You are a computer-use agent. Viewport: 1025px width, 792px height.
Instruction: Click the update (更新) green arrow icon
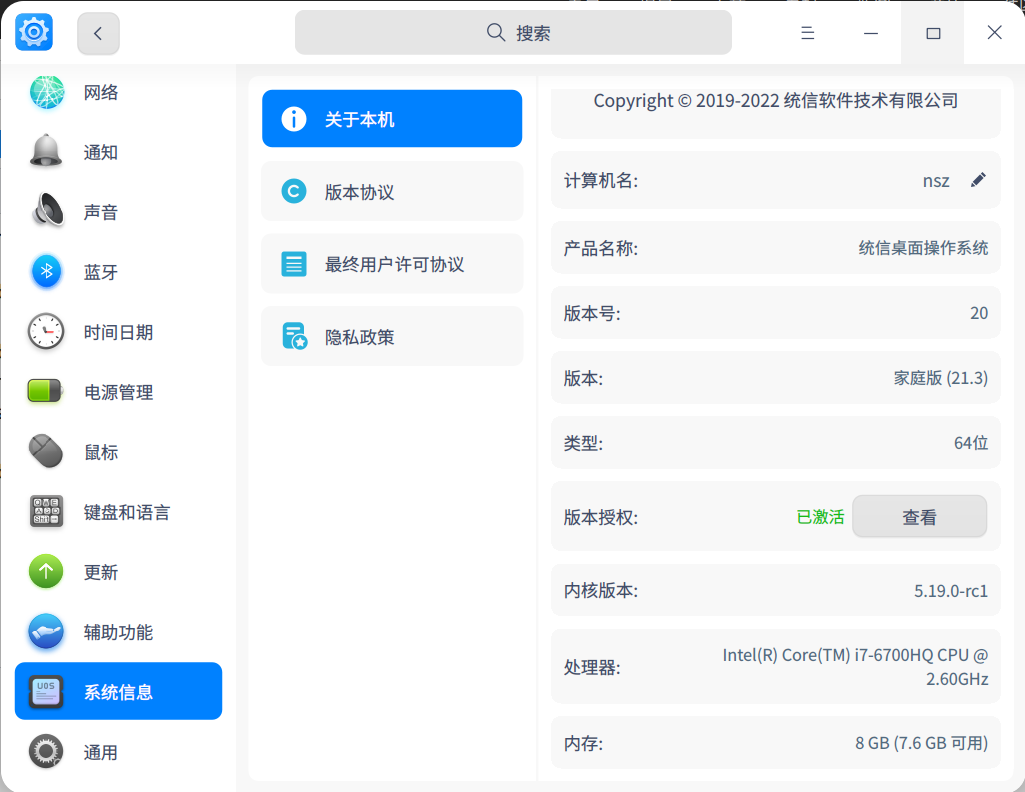tap(46, 572)
